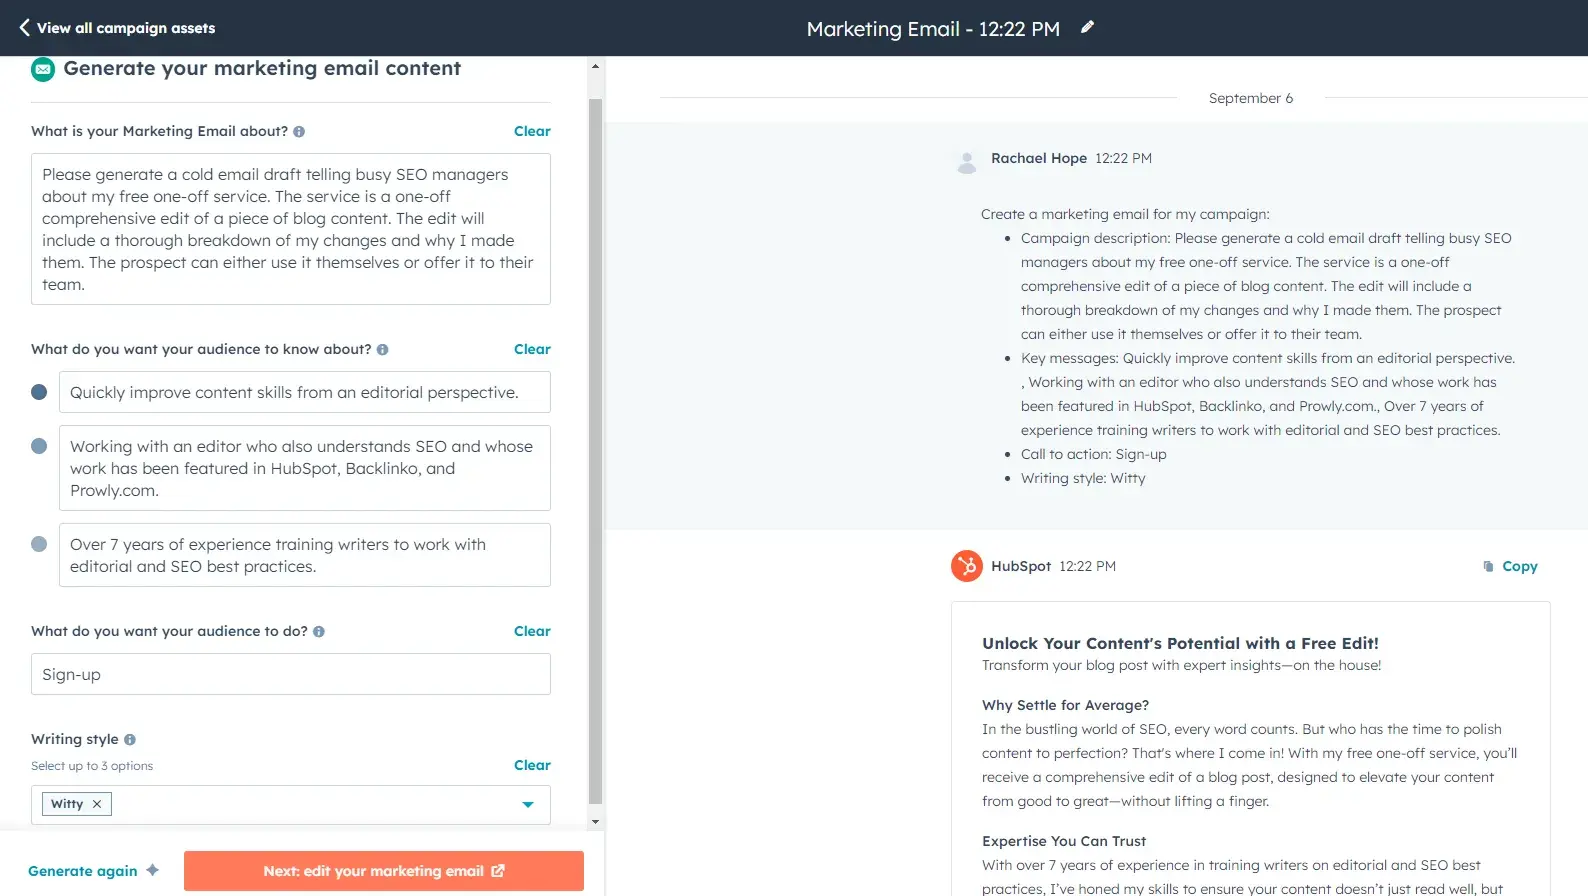Clear the audience key messages

[x=531, y=349]
